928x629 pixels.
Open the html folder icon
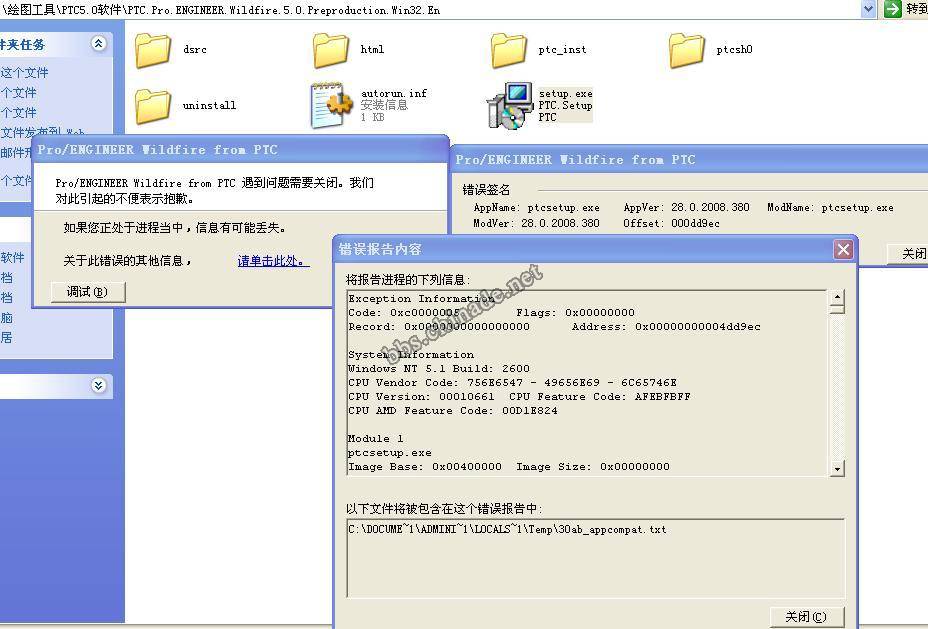331,50
